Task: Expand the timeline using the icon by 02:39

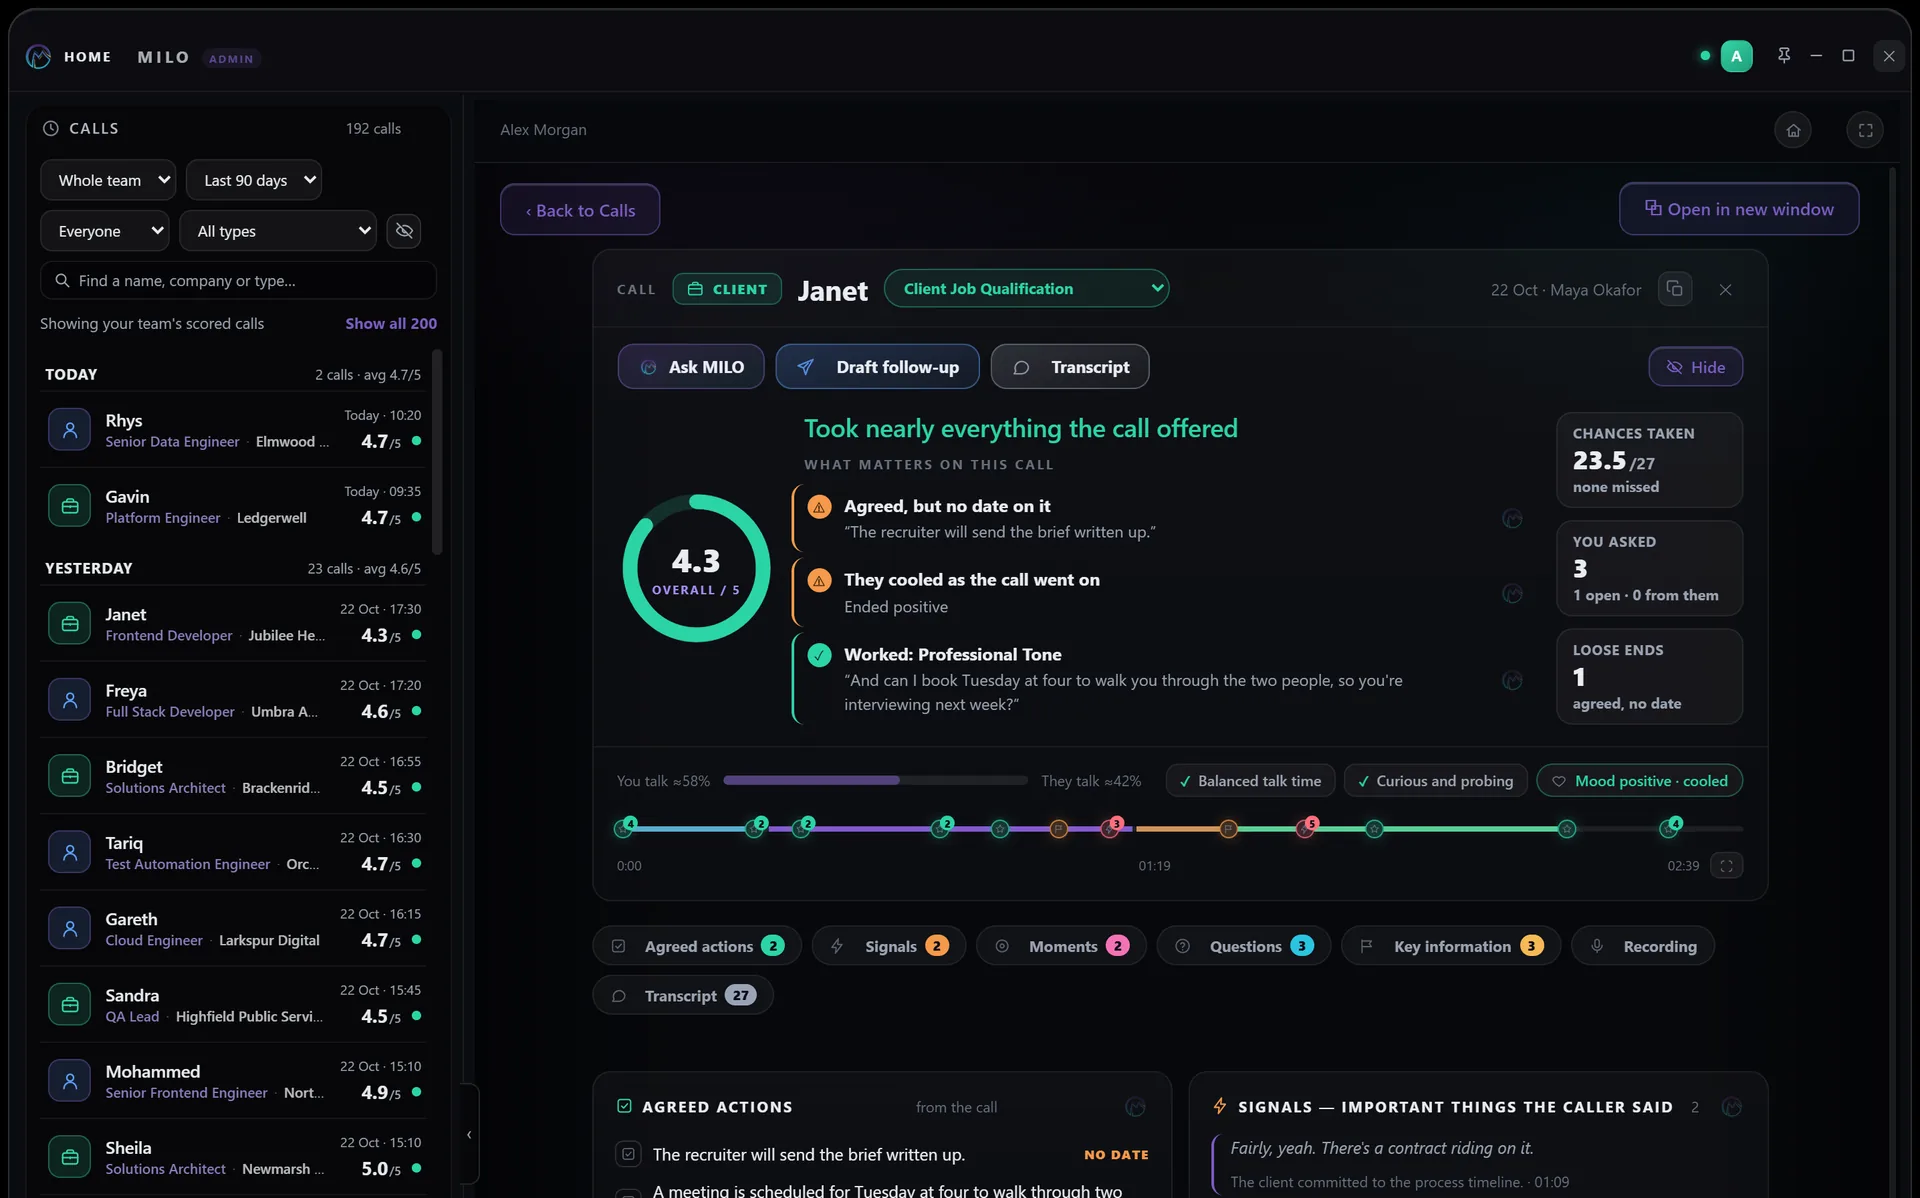Action: [x=1726, y=866]
